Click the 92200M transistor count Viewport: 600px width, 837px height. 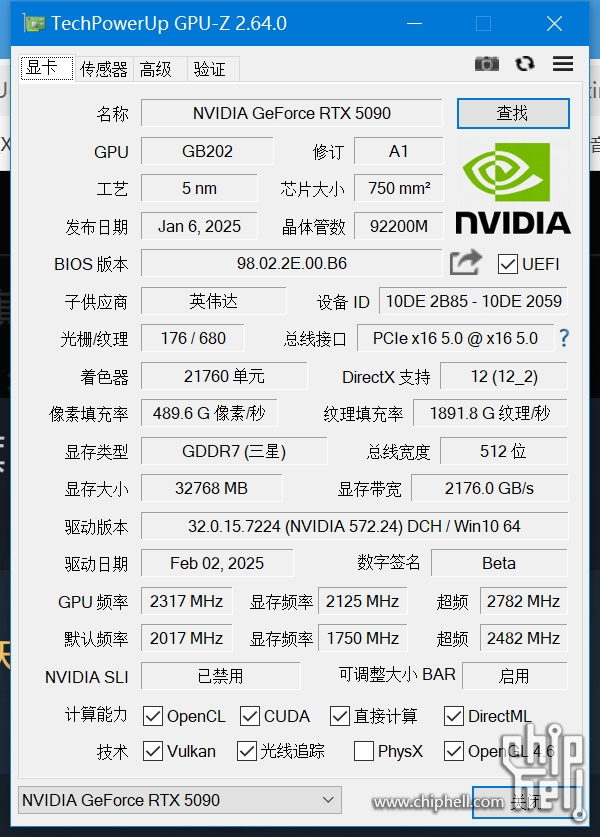point(398,226)
